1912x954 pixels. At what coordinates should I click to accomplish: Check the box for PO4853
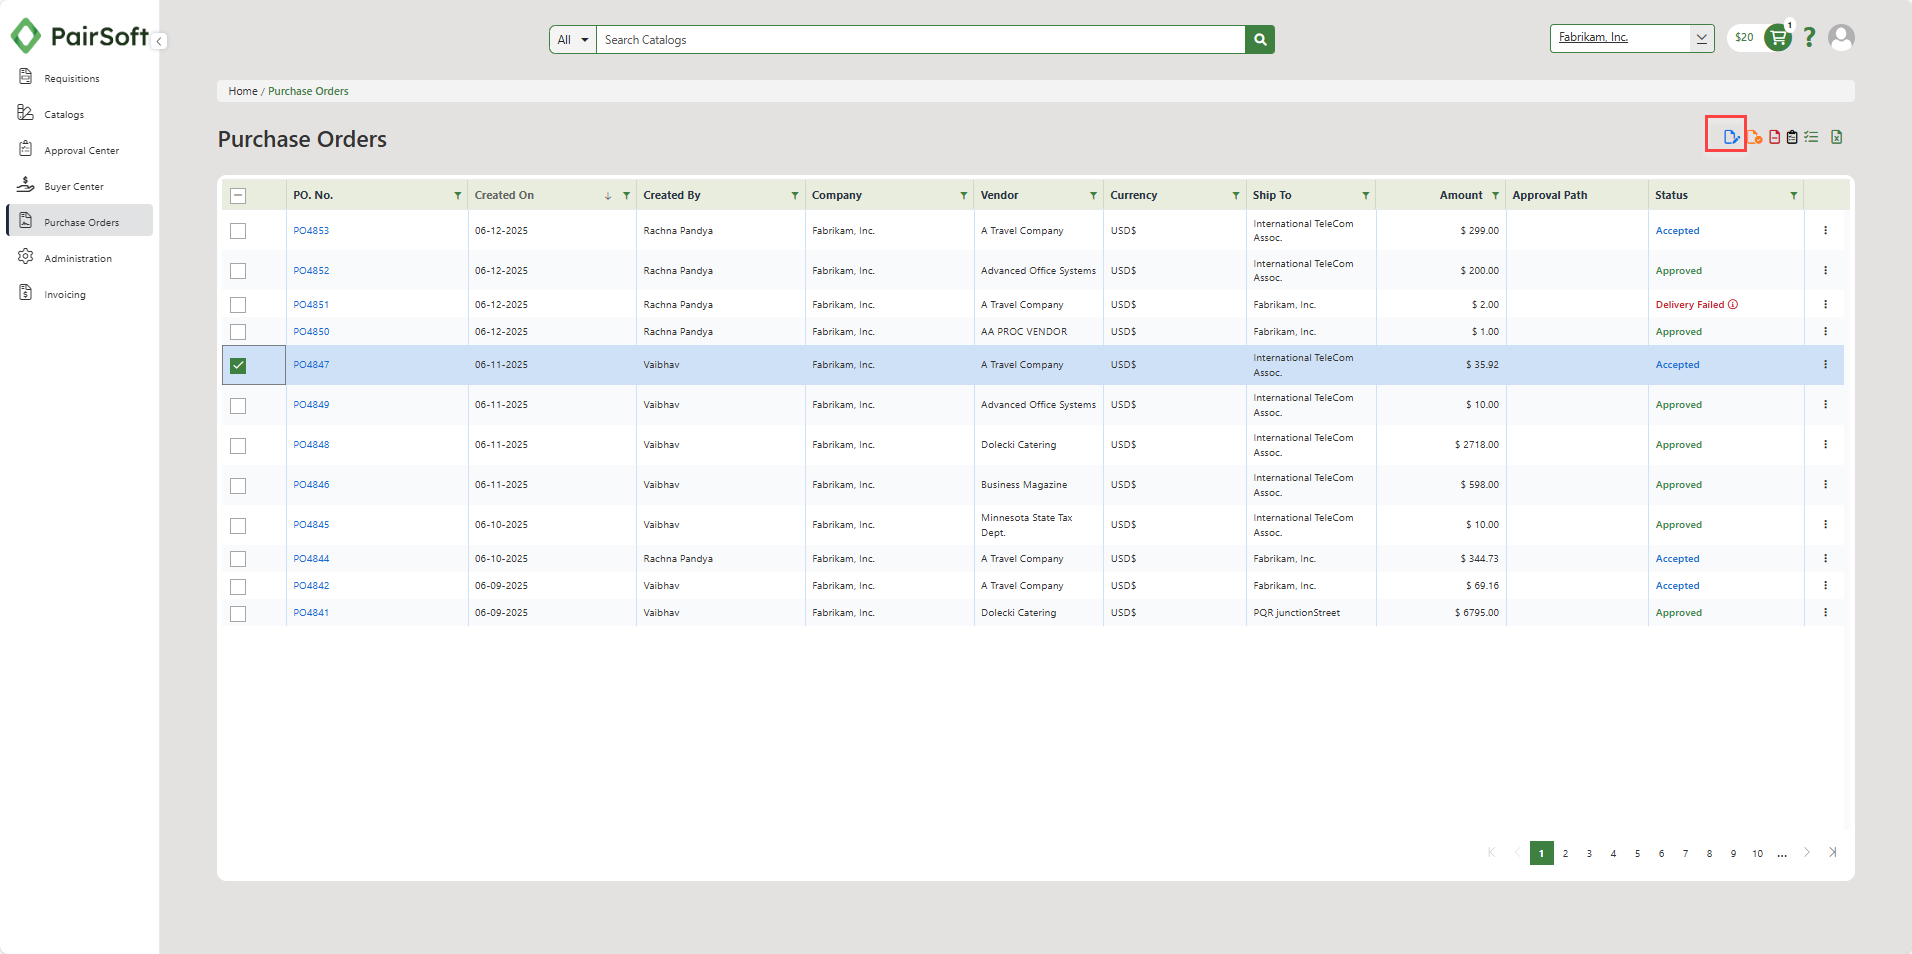pyautogui.click(x=238, y=231)
